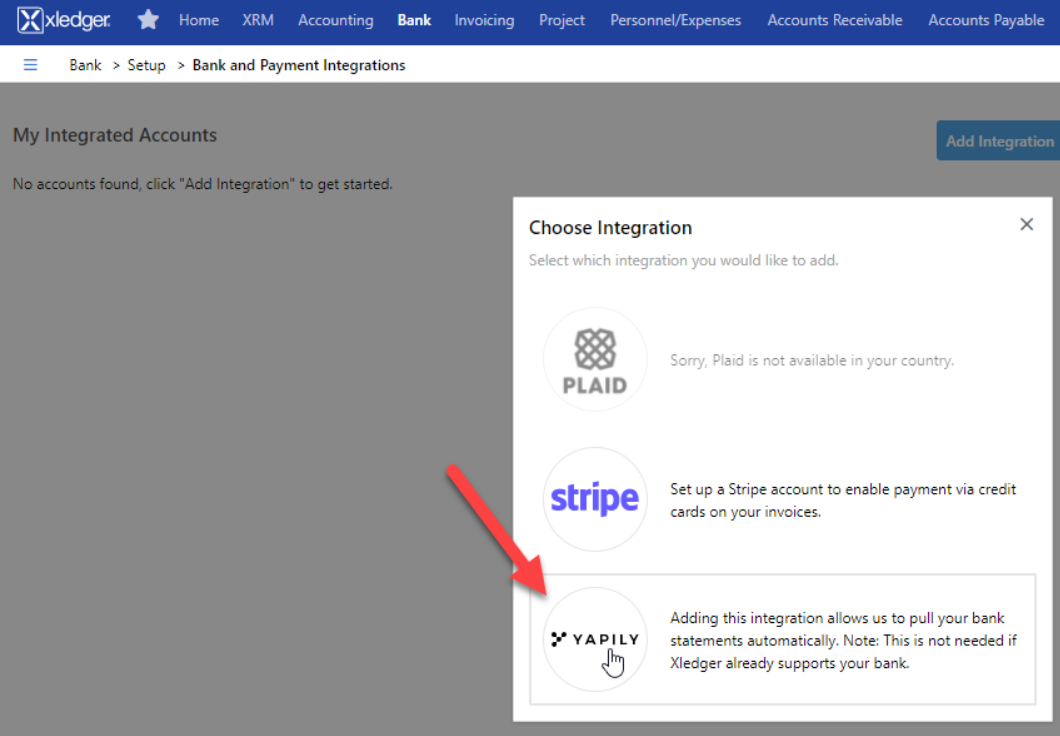Open the Accounts Receivable menu
The image size is (1060, 736).
coord(834,20)
